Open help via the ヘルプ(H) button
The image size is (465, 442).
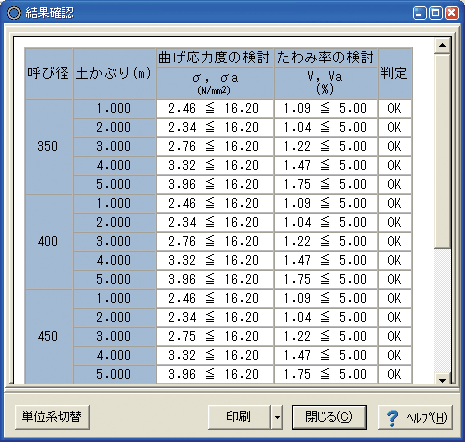415,417
